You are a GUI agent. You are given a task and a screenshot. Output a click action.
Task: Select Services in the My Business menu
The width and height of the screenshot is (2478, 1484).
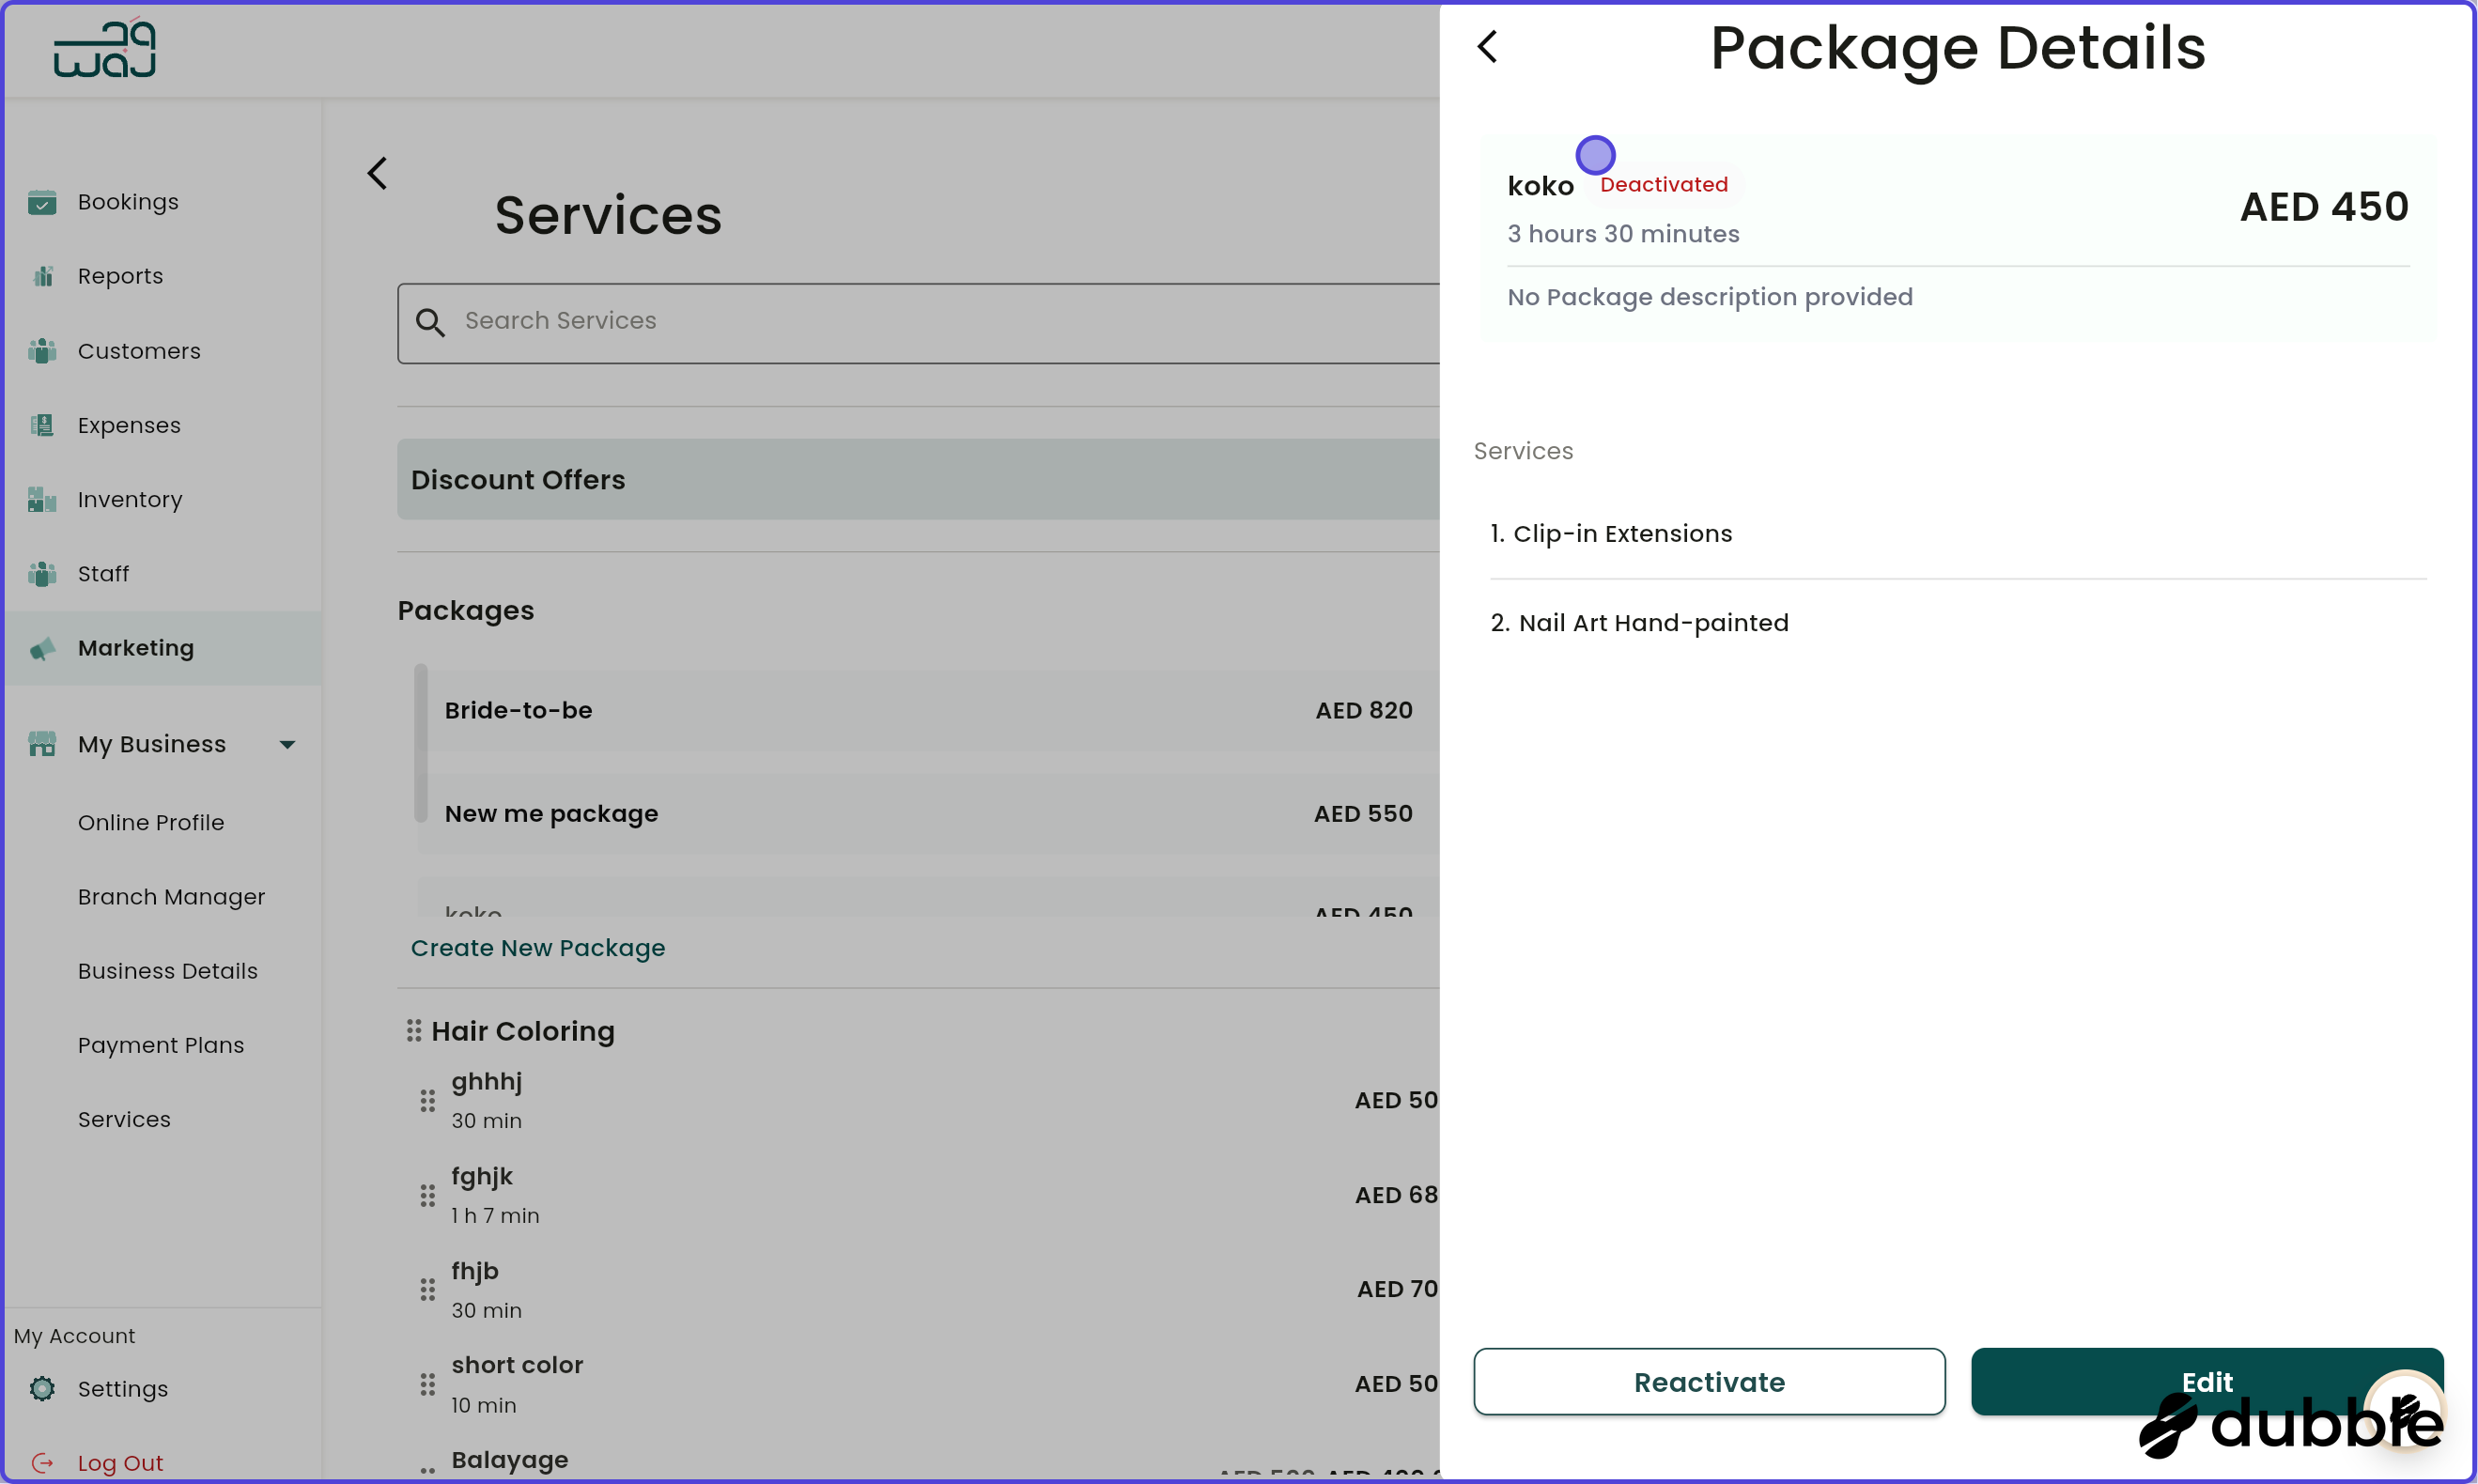124,1120
